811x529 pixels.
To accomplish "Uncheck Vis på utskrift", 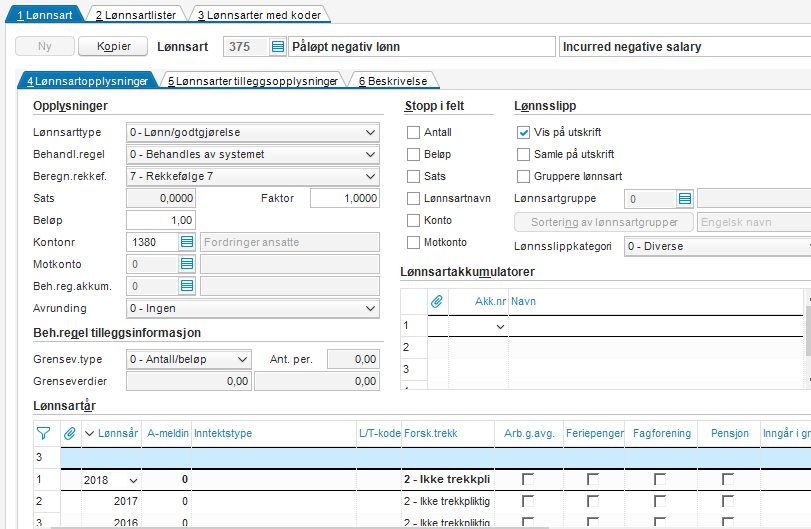I will click(x=523, y=132).
